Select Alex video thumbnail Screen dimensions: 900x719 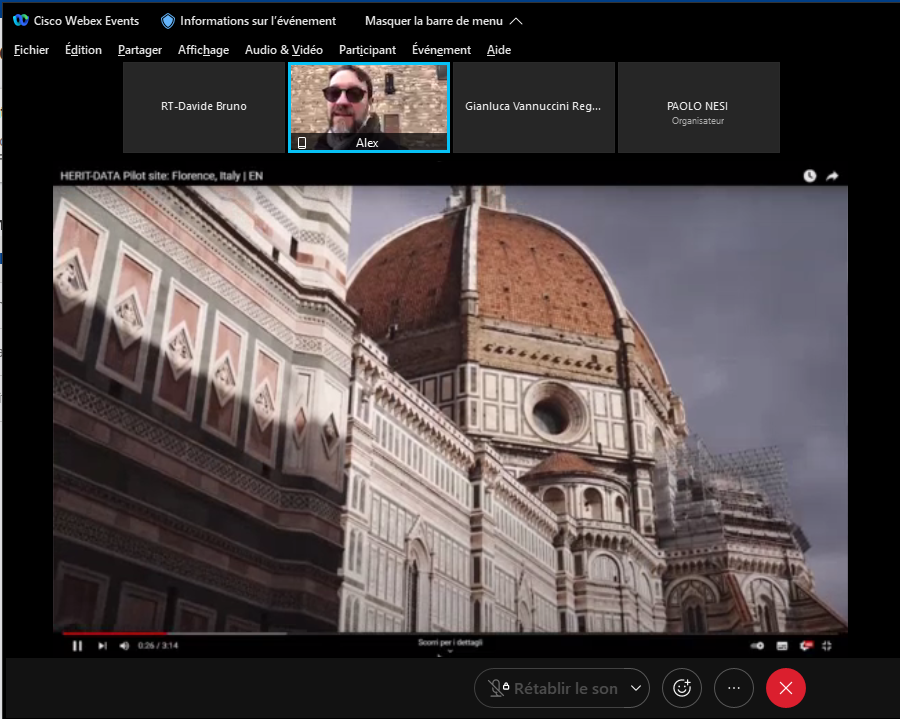368,107
